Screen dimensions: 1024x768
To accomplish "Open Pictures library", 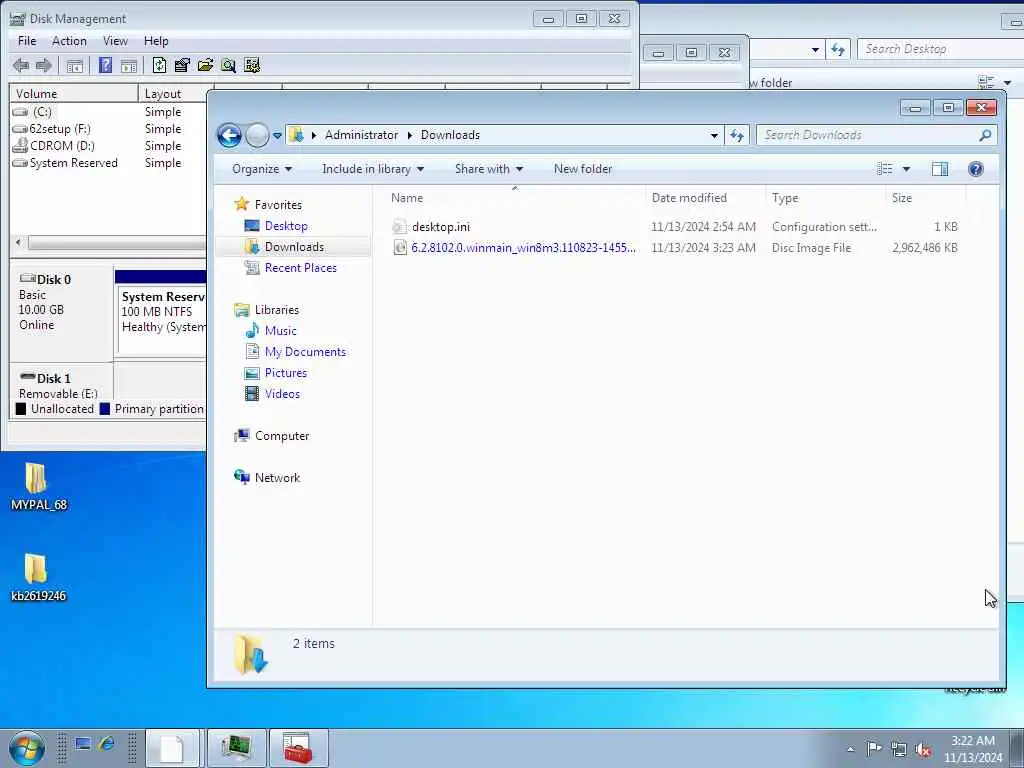I will pyautogui.click(x=285, y=373).
